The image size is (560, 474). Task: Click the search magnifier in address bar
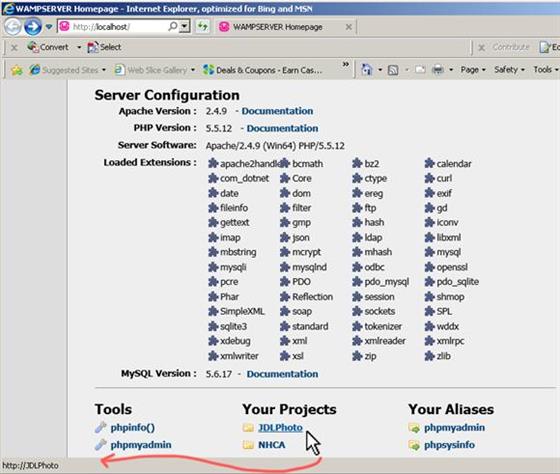click(173, 26)
